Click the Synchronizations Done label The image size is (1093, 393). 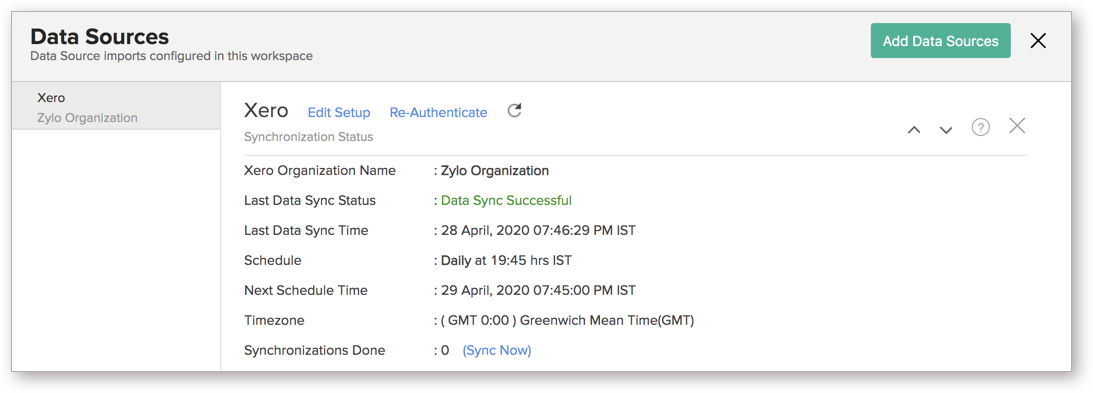pyautogui.click(x=314, y=350)
